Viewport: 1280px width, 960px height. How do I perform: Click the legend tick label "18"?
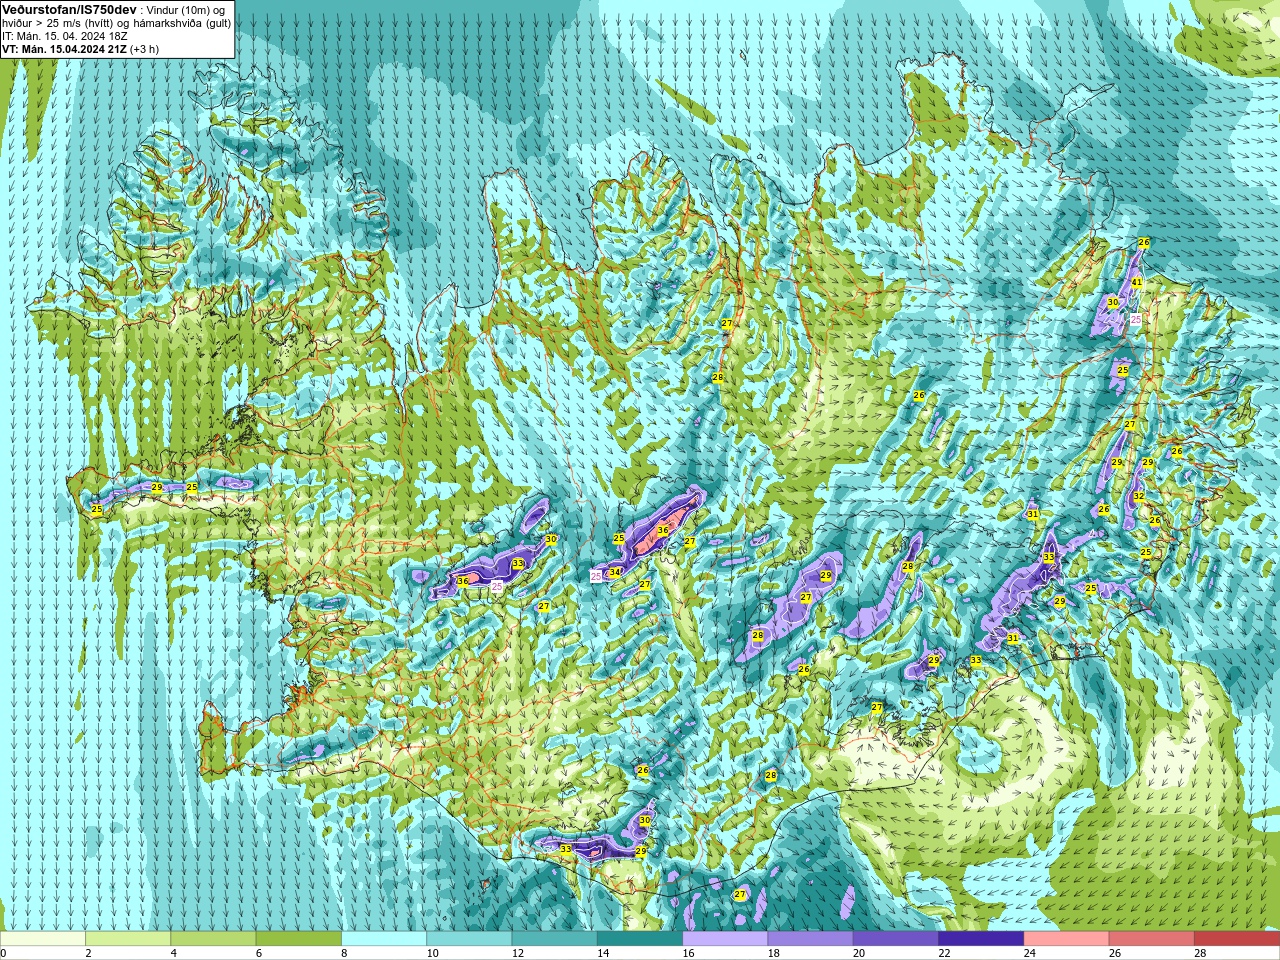pos(774,953)
